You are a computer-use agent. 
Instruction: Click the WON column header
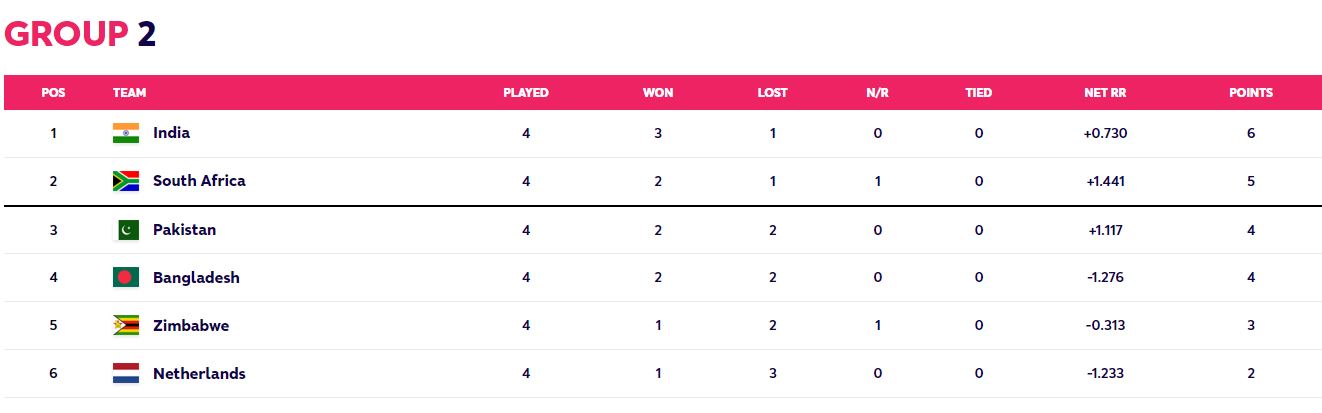point(658,93)
